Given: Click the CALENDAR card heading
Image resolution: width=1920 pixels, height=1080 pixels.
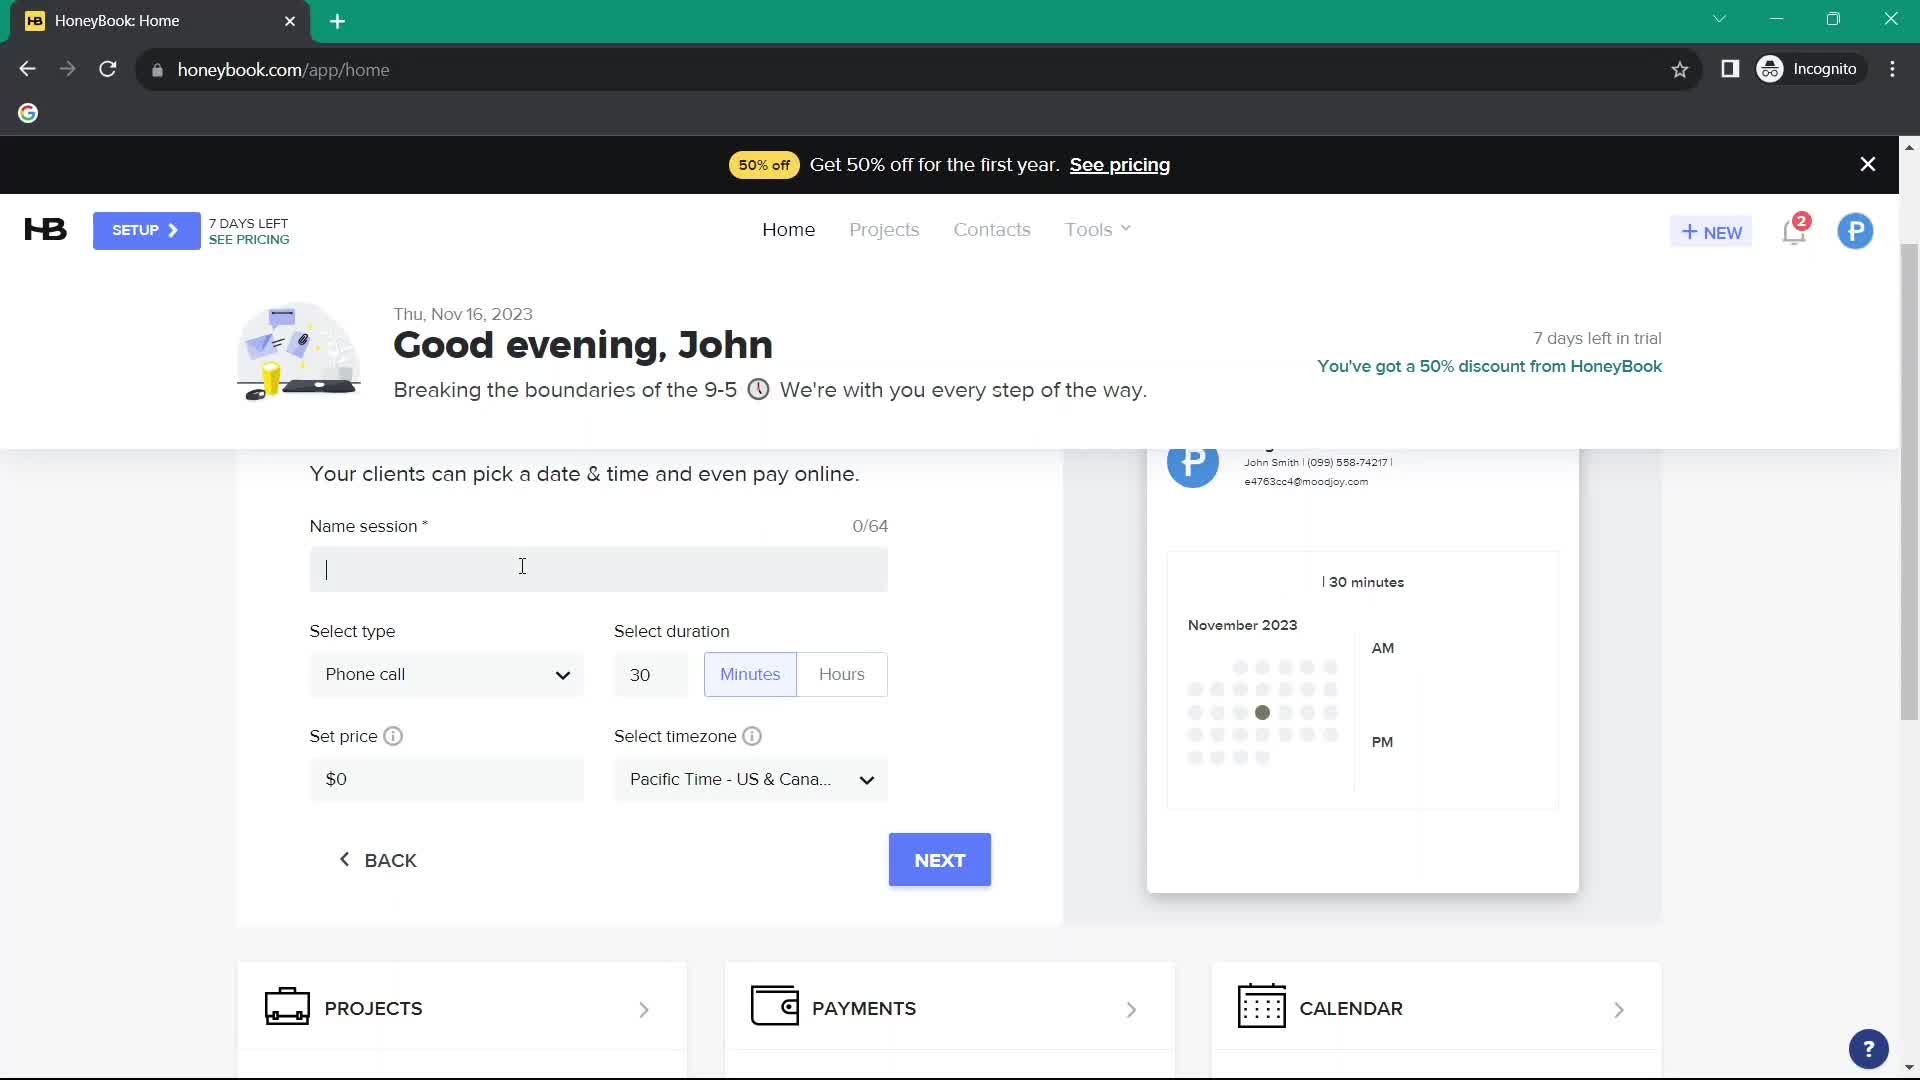Looking at the screenshot, I should (1351, 1009).
